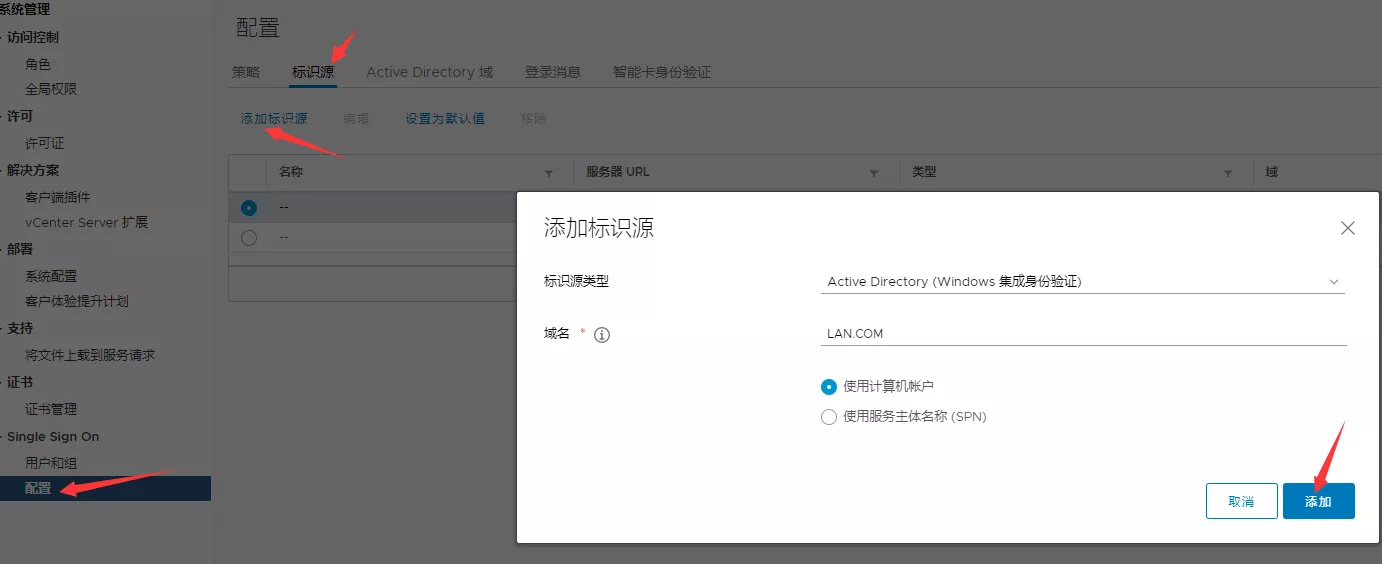The image size is (1382, 564).
Task: Select 使用计算机帐户 radio option
Action: coord(828,386)
